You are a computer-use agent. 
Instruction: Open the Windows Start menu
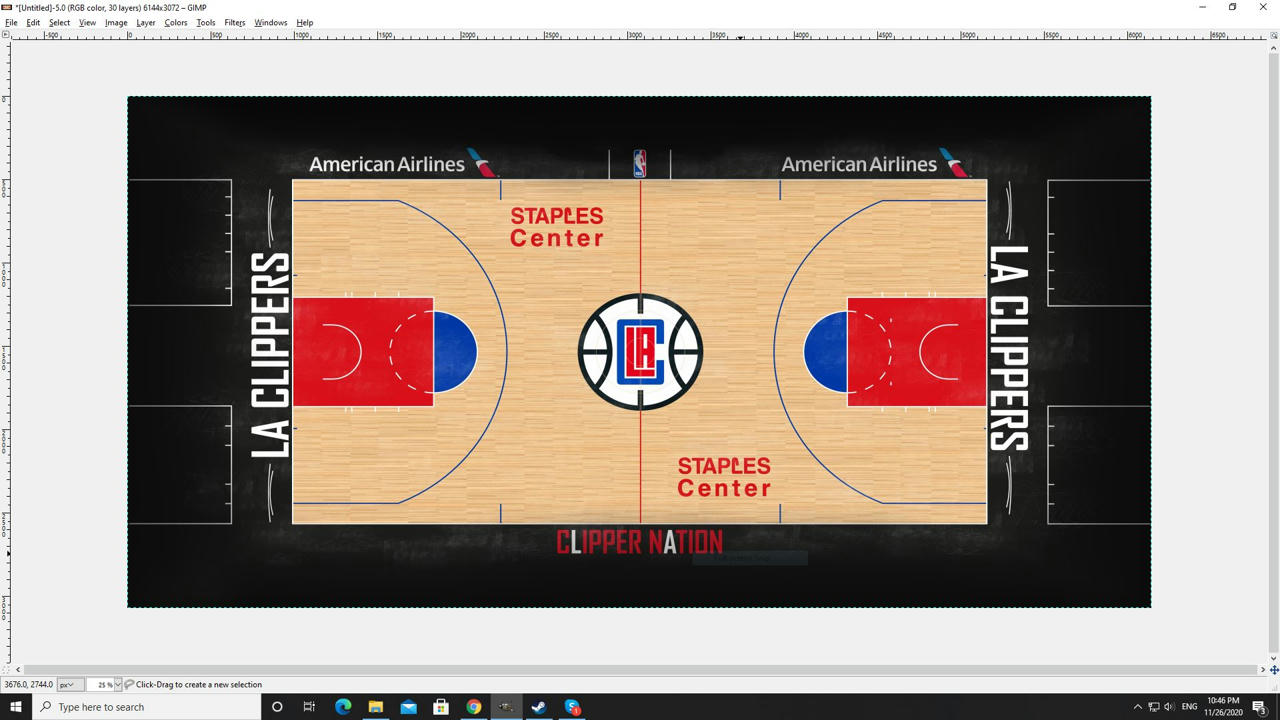(15, 707)
